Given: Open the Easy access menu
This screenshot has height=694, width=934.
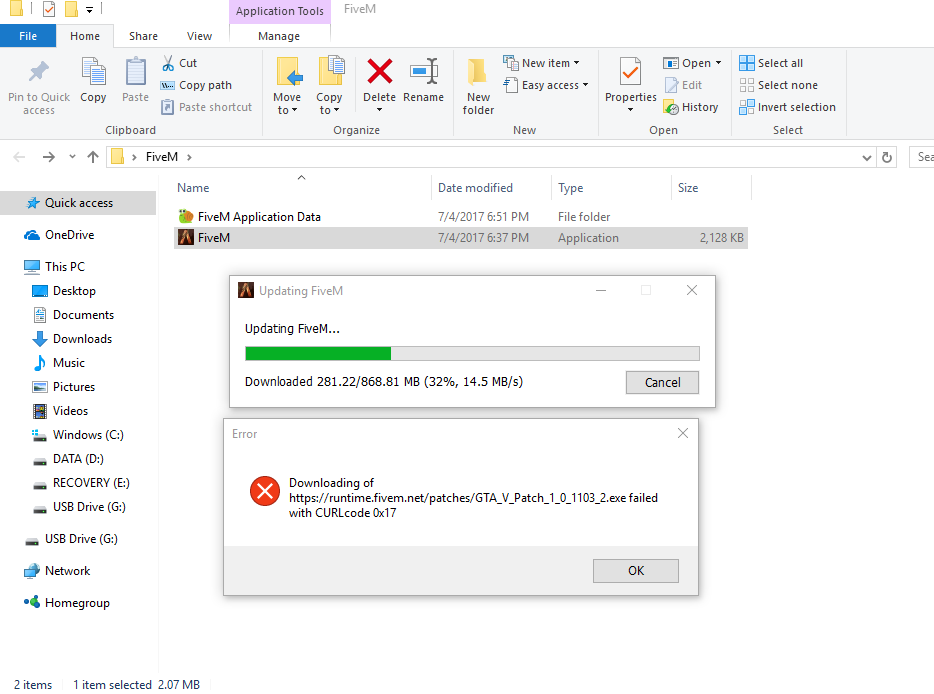Looking at the screenshot, I should point(546,85).
